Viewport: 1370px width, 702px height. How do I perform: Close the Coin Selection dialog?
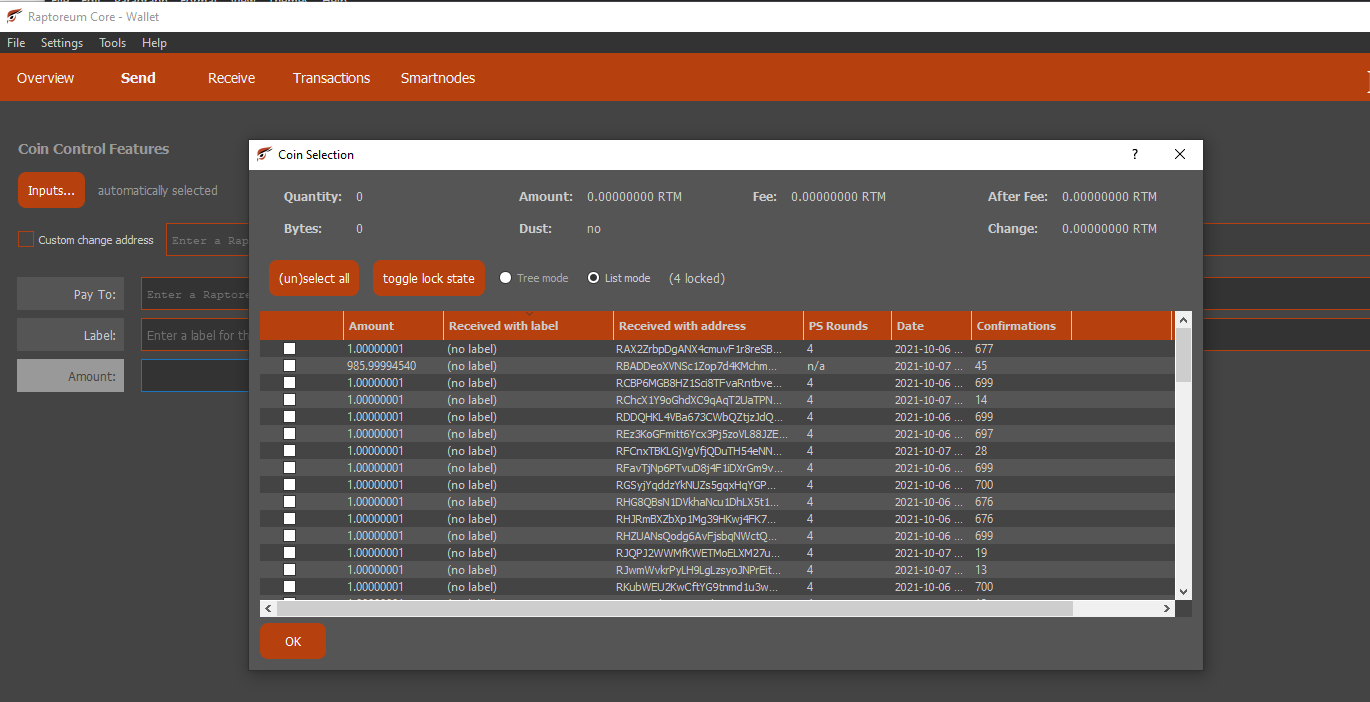(x=1180, y=155)
